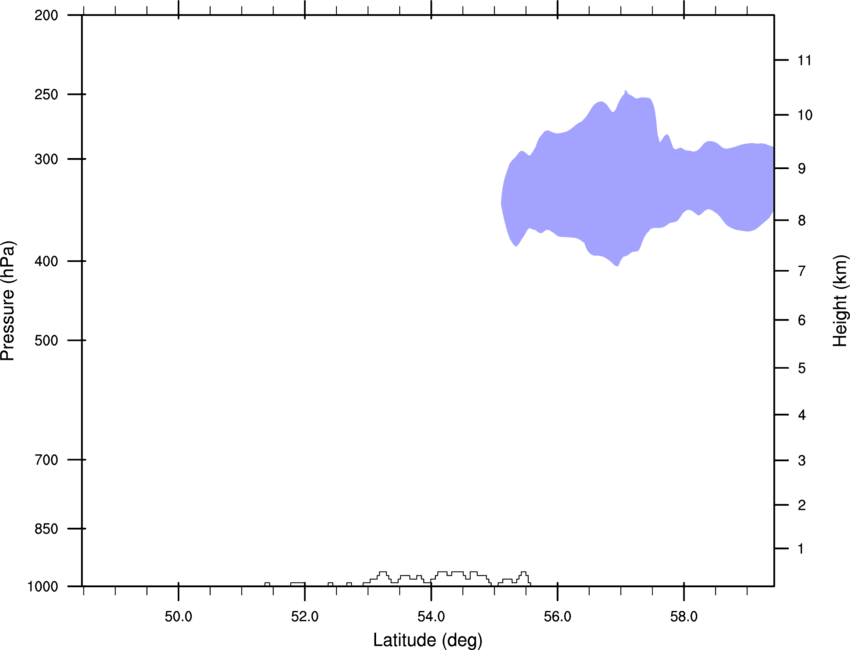Select the 400 hPa pressure label

pos(46,261)
